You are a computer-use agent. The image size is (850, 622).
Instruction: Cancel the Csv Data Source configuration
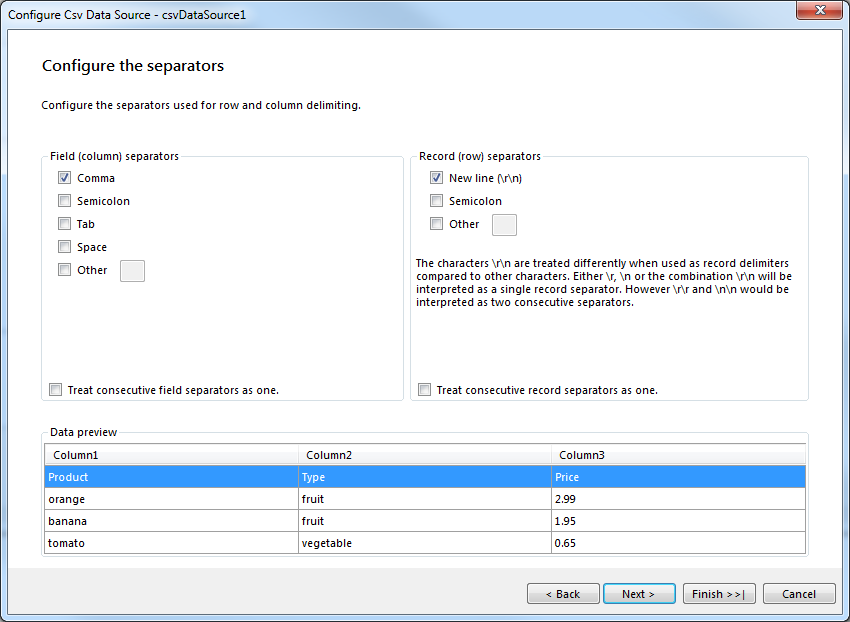pyautogui.click(x=799, y=593)
